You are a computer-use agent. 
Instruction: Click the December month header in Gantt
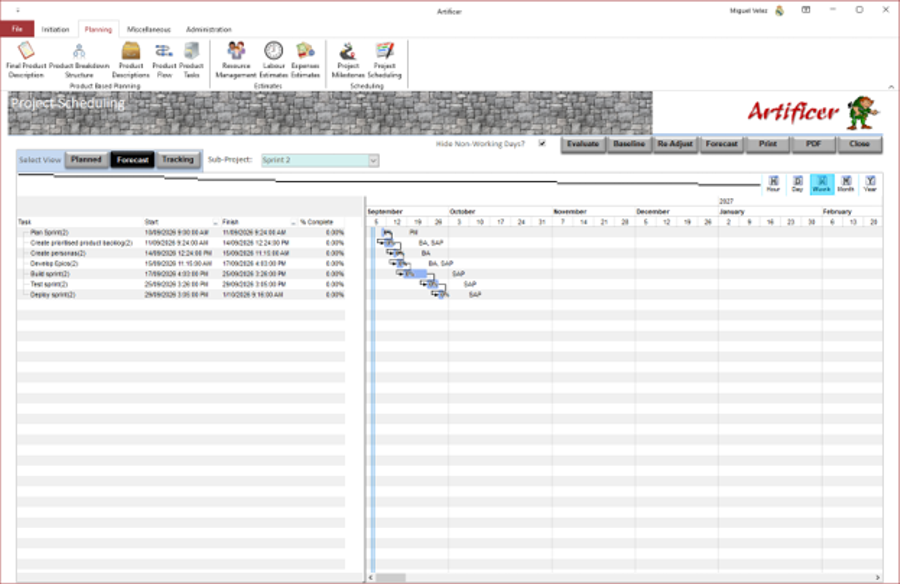653,212
